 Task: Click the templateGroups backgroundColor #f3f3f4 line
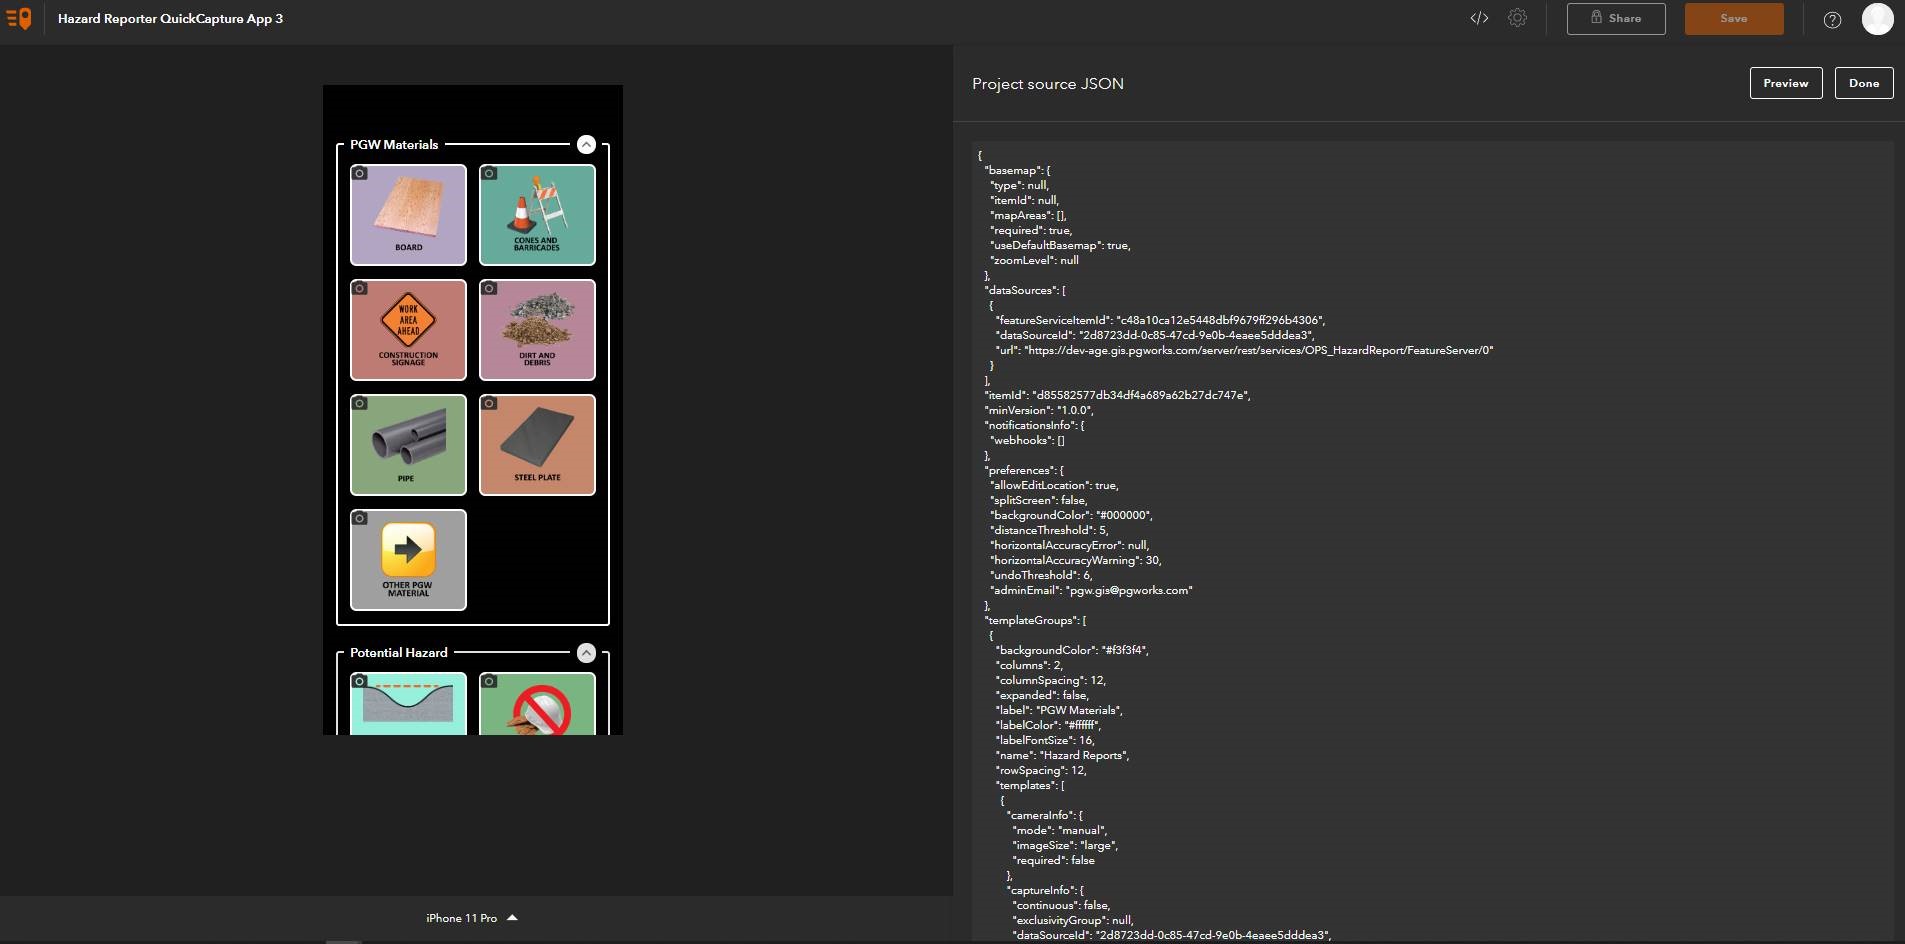coord(1073,650)
